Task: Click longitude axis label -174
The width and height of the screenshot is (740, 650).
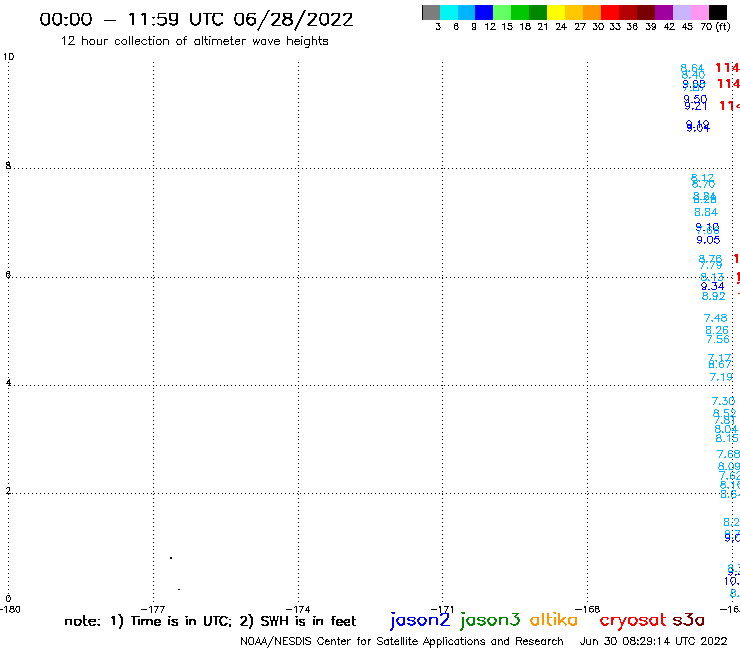Action: click(297, 609)
